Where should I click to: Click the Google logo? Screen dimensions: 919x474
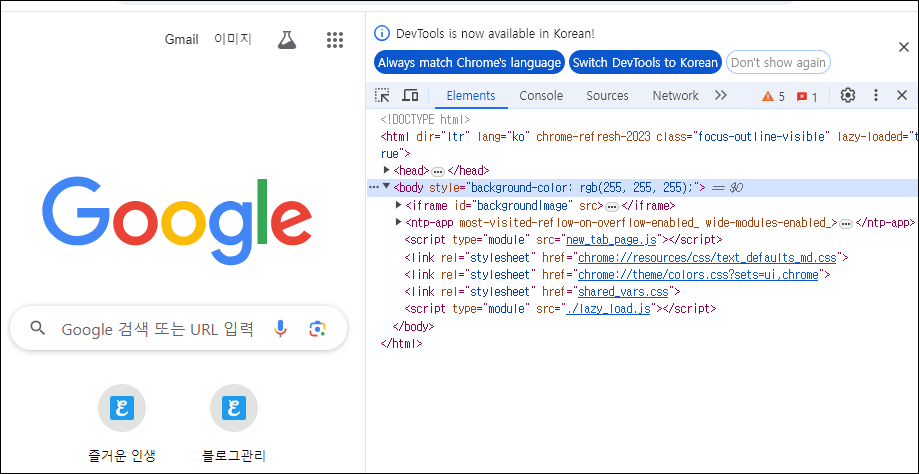(178, 221)
